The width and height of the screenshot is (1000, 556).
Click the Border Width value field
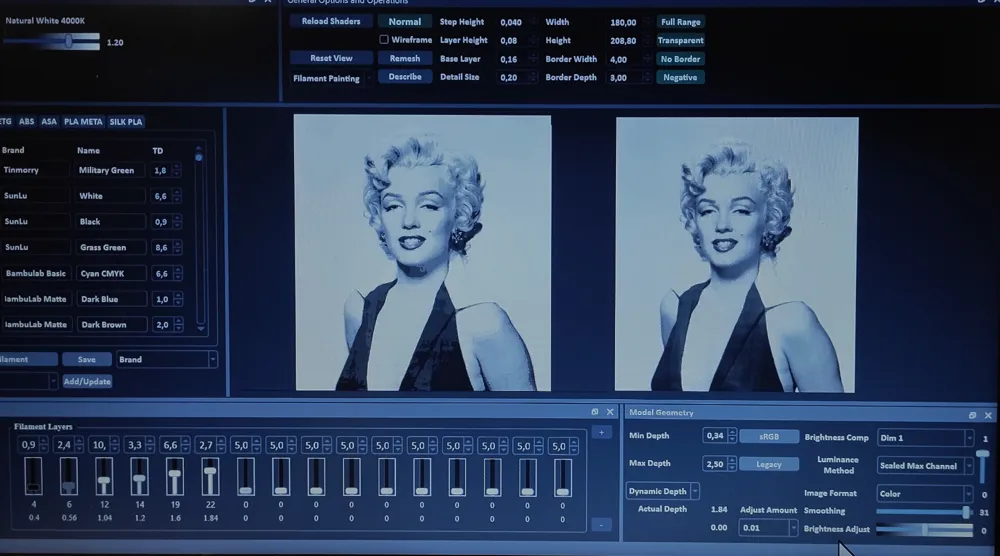click(628, 59)
